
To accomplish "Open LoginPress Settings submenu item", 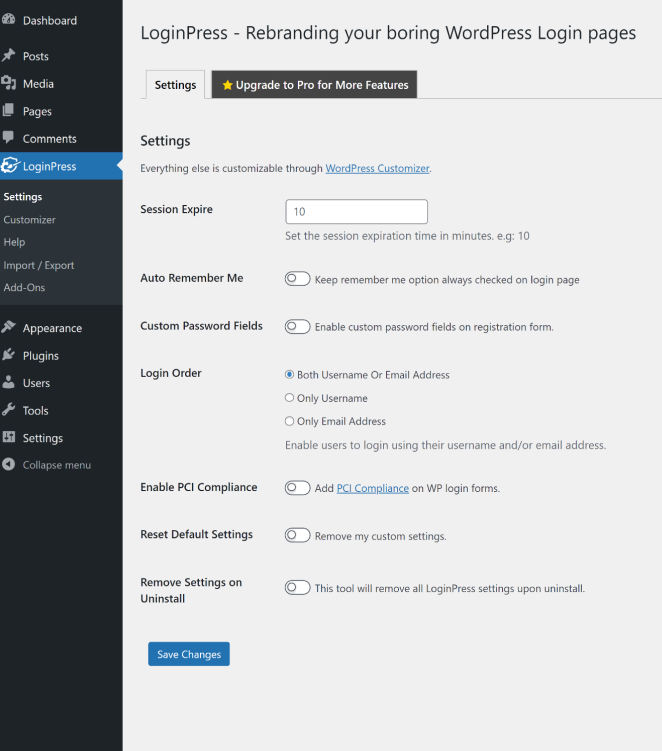I will point(23,197).
